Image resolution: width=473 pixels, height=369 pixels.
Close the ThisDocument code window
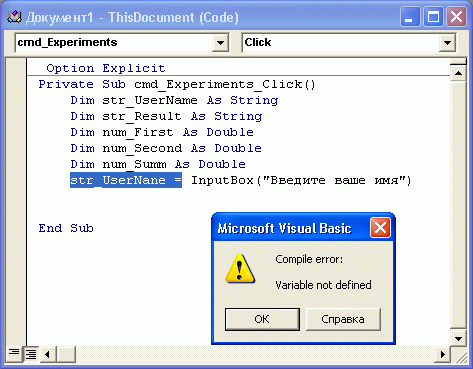coord(456,17)
